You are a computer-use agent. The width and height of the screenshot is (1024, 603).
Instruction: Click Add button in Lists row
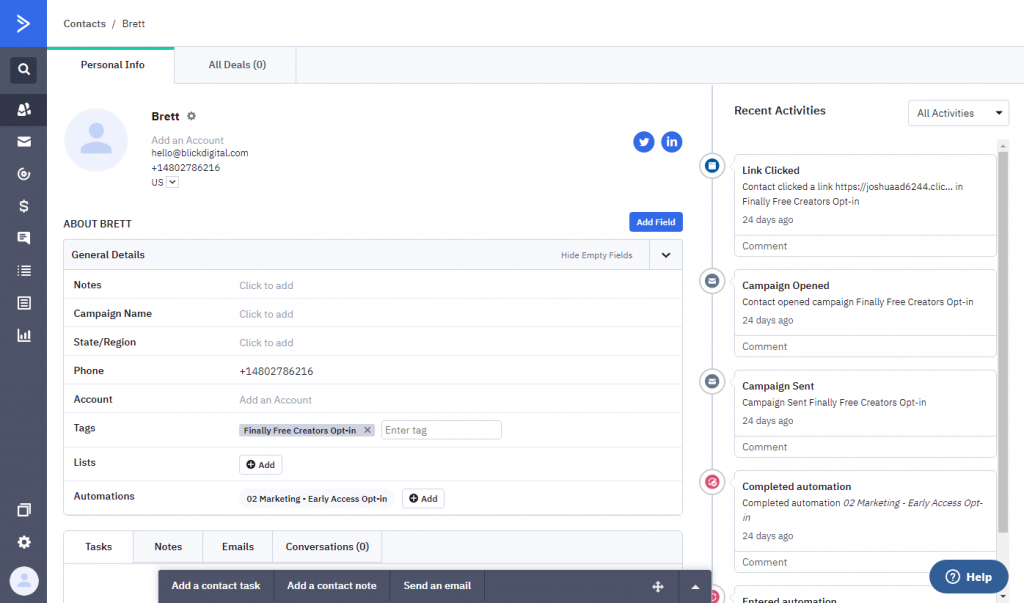coord(261,464)
